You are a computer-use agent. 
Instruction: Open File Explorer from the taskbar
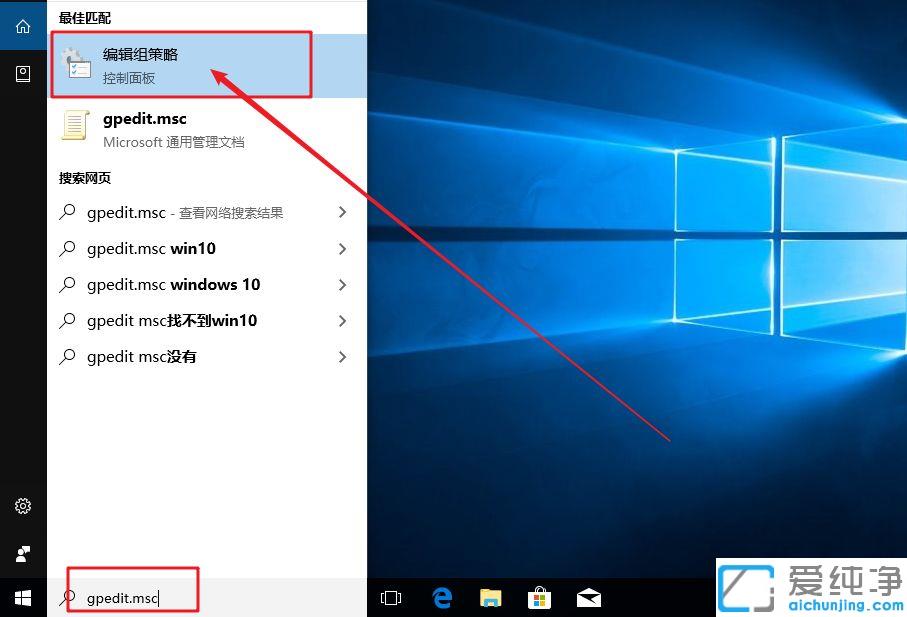click(490, 597)
